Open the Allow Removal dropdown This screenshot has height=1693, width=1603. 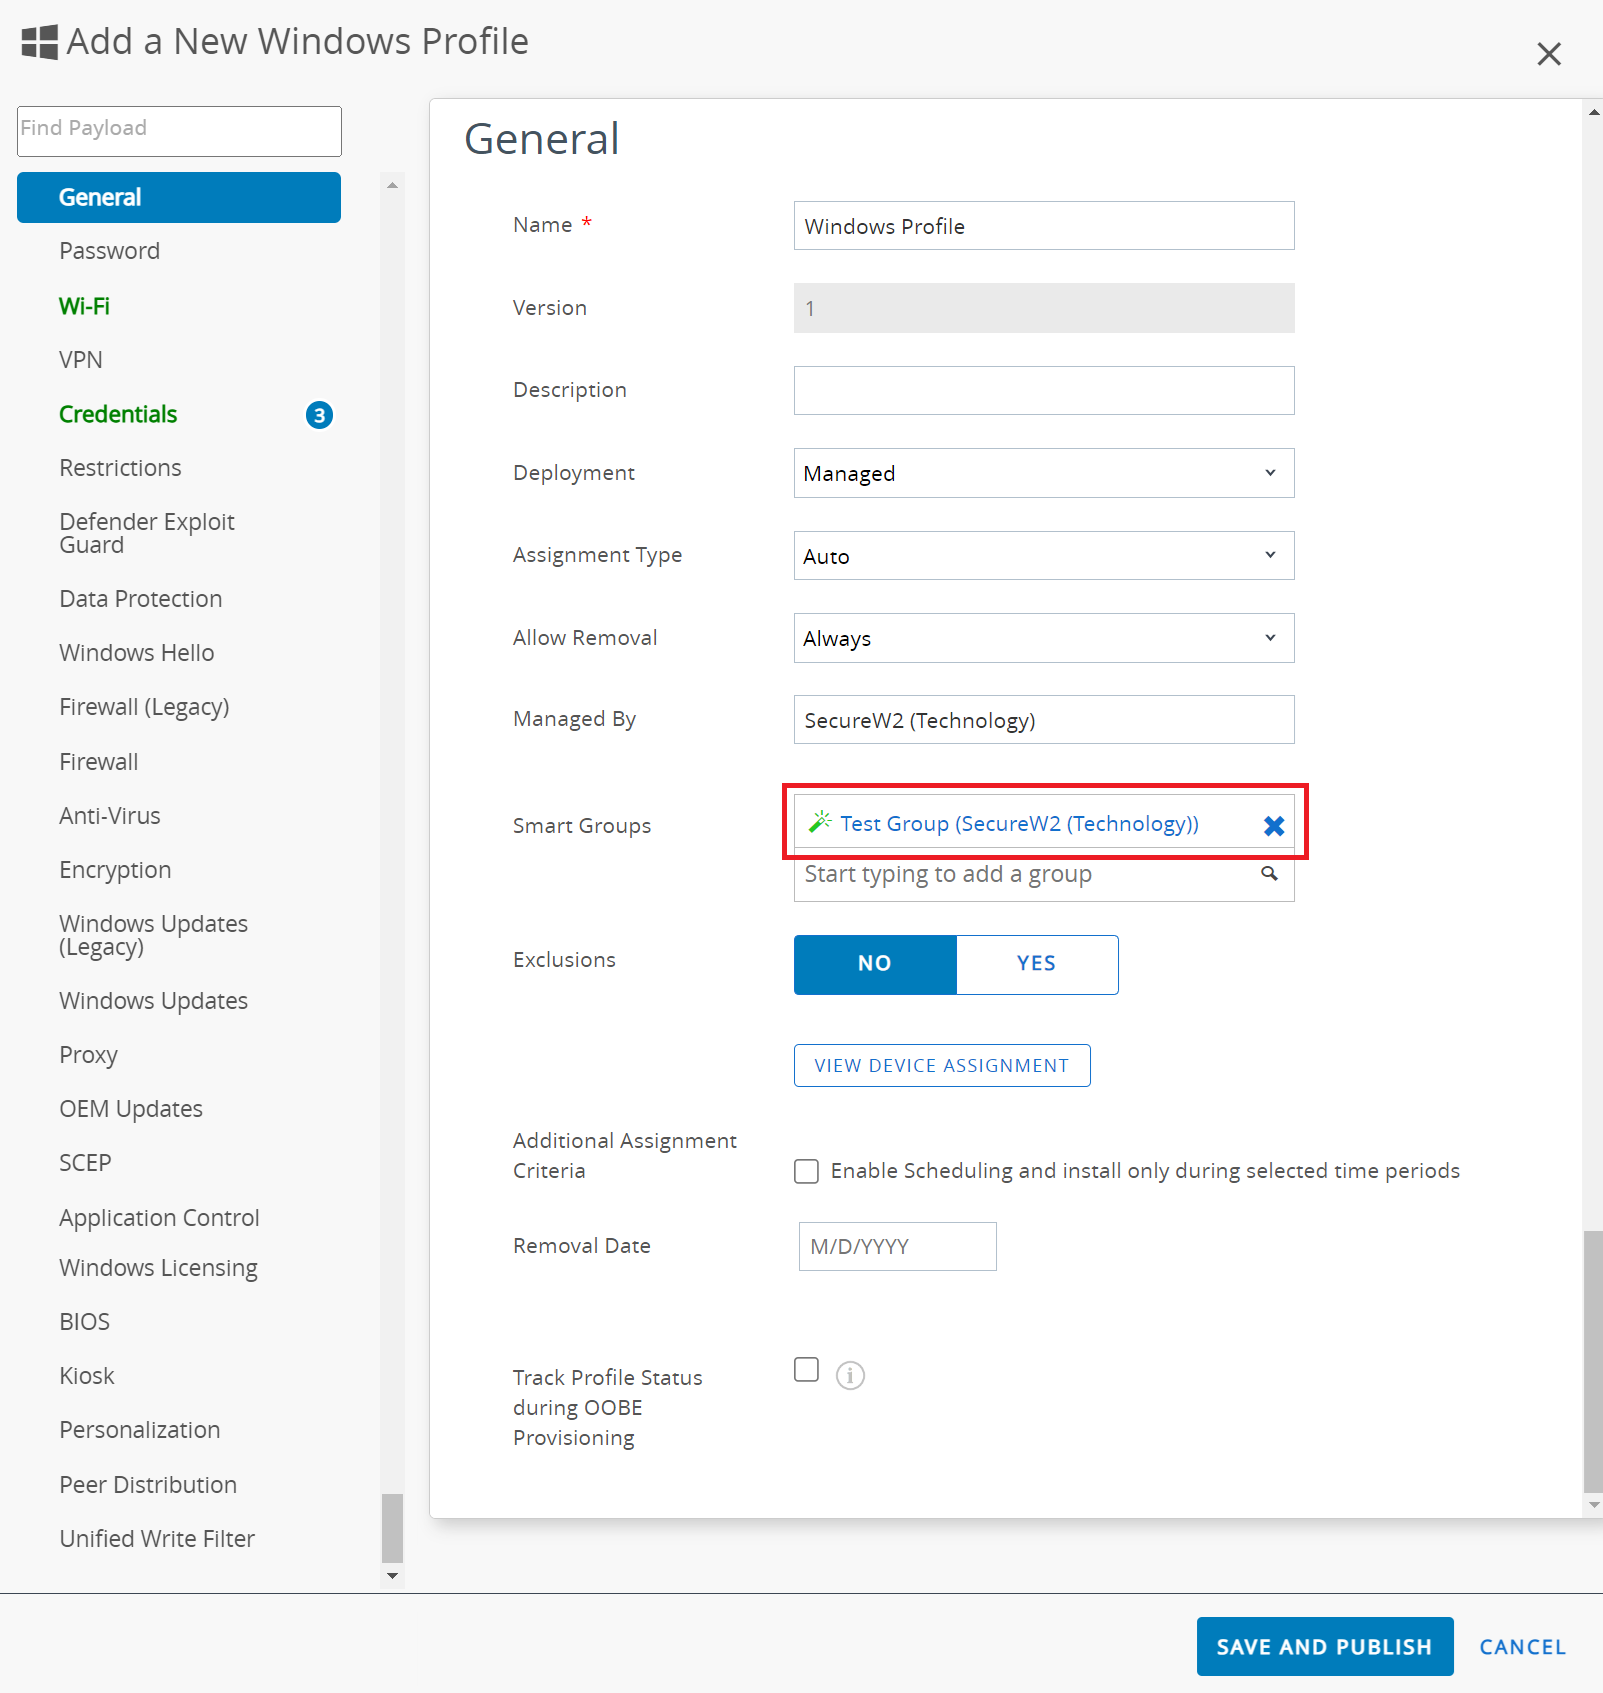click(1043, 638)
